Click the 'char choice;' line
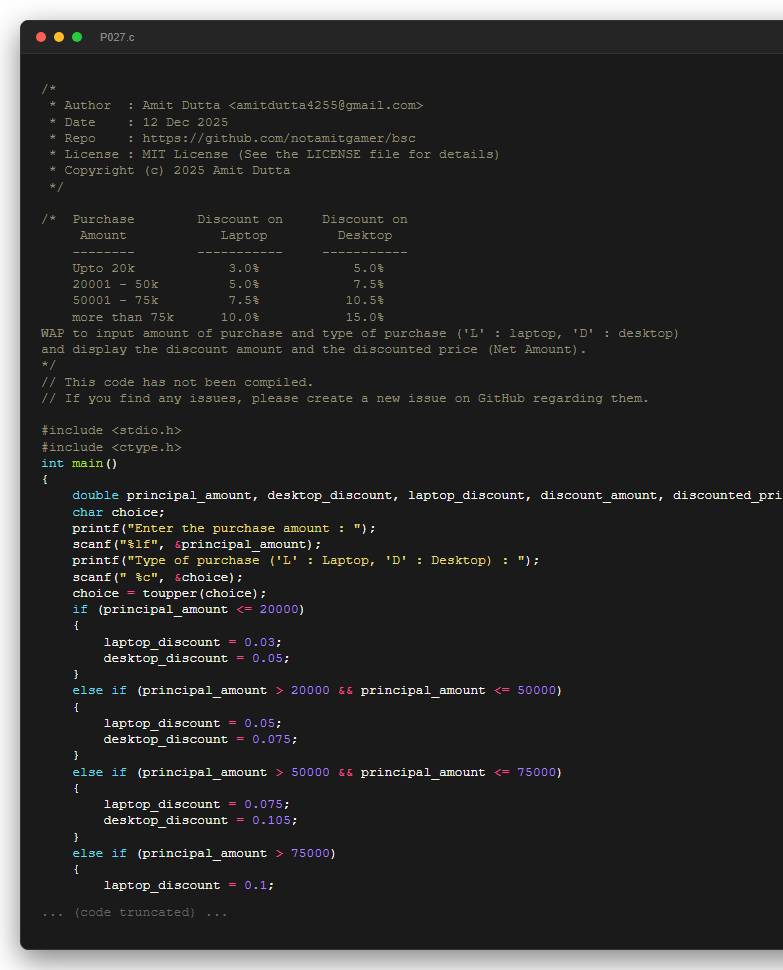This screenshot has width=783, height=970. point(119,512)
